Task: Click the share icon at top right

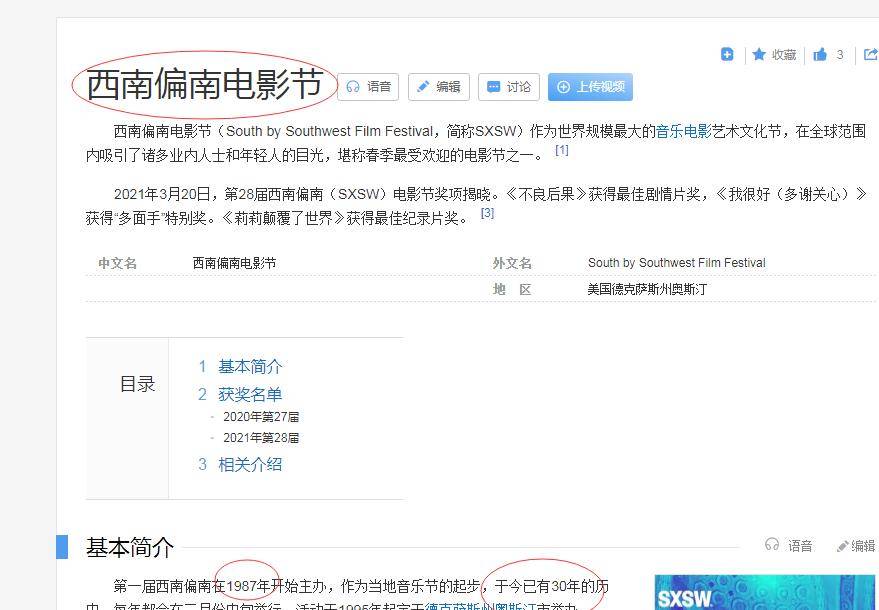Action: (x=871, y=54)
